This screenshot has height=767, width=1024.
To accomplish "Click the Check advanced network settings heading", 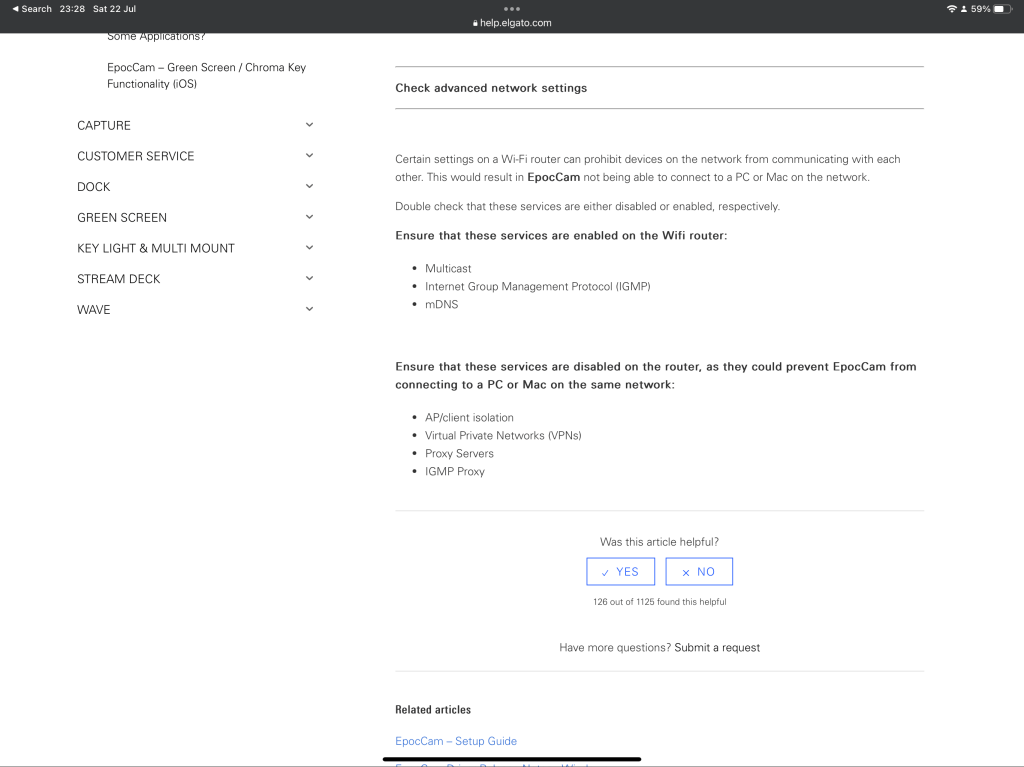I will [491, 88].
